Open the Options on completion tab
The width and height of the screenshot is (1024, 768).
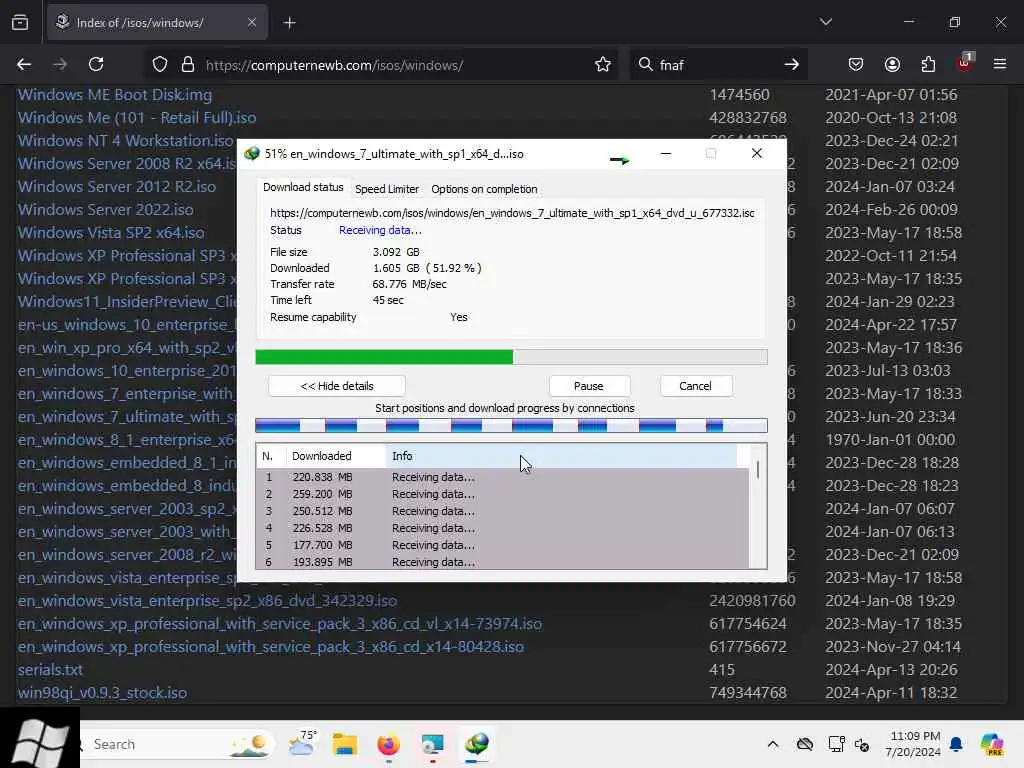pos(484,189)
